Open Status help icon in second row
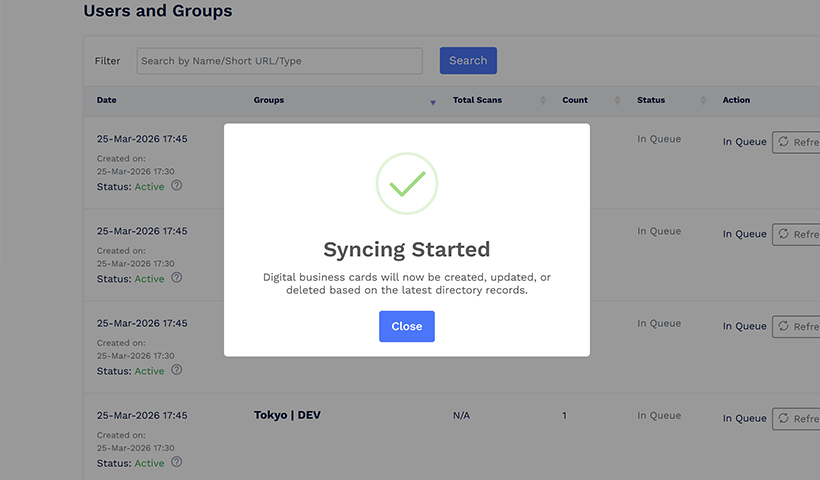Screen dimensions: 820x480 [x=177, y=278]
